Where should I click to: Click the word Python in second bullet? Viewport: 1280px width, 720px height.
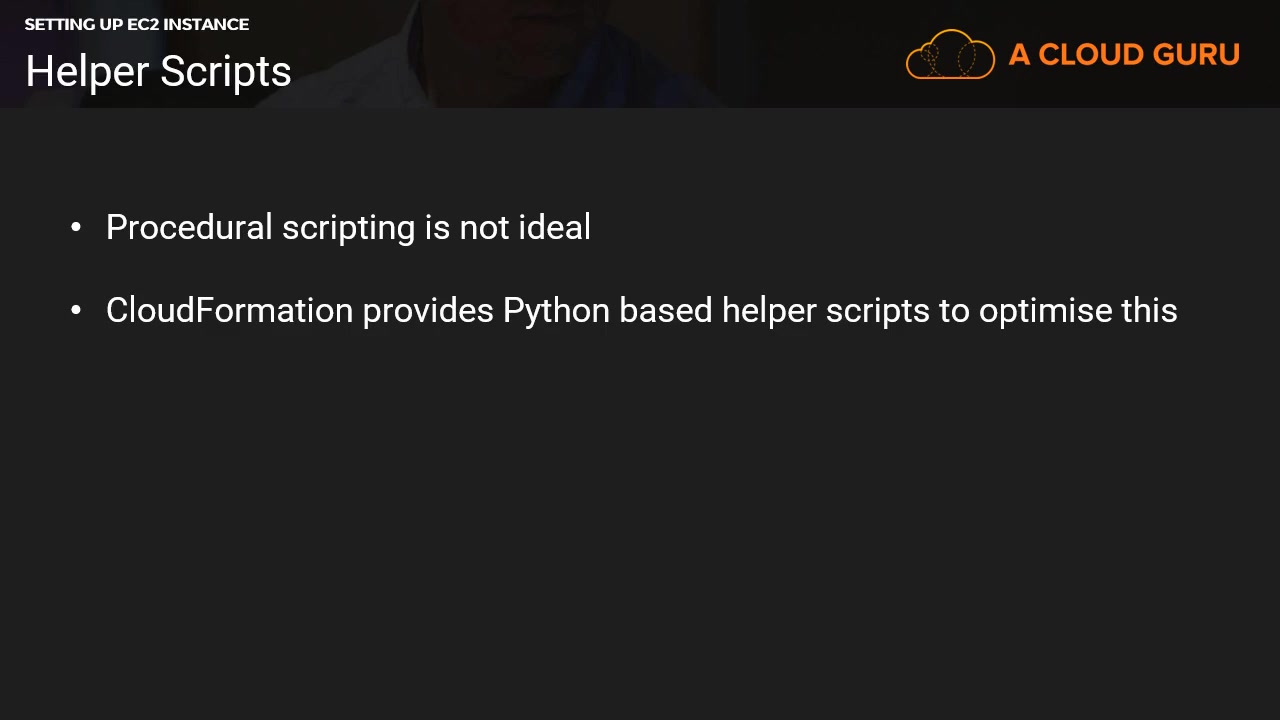[556, 311]
